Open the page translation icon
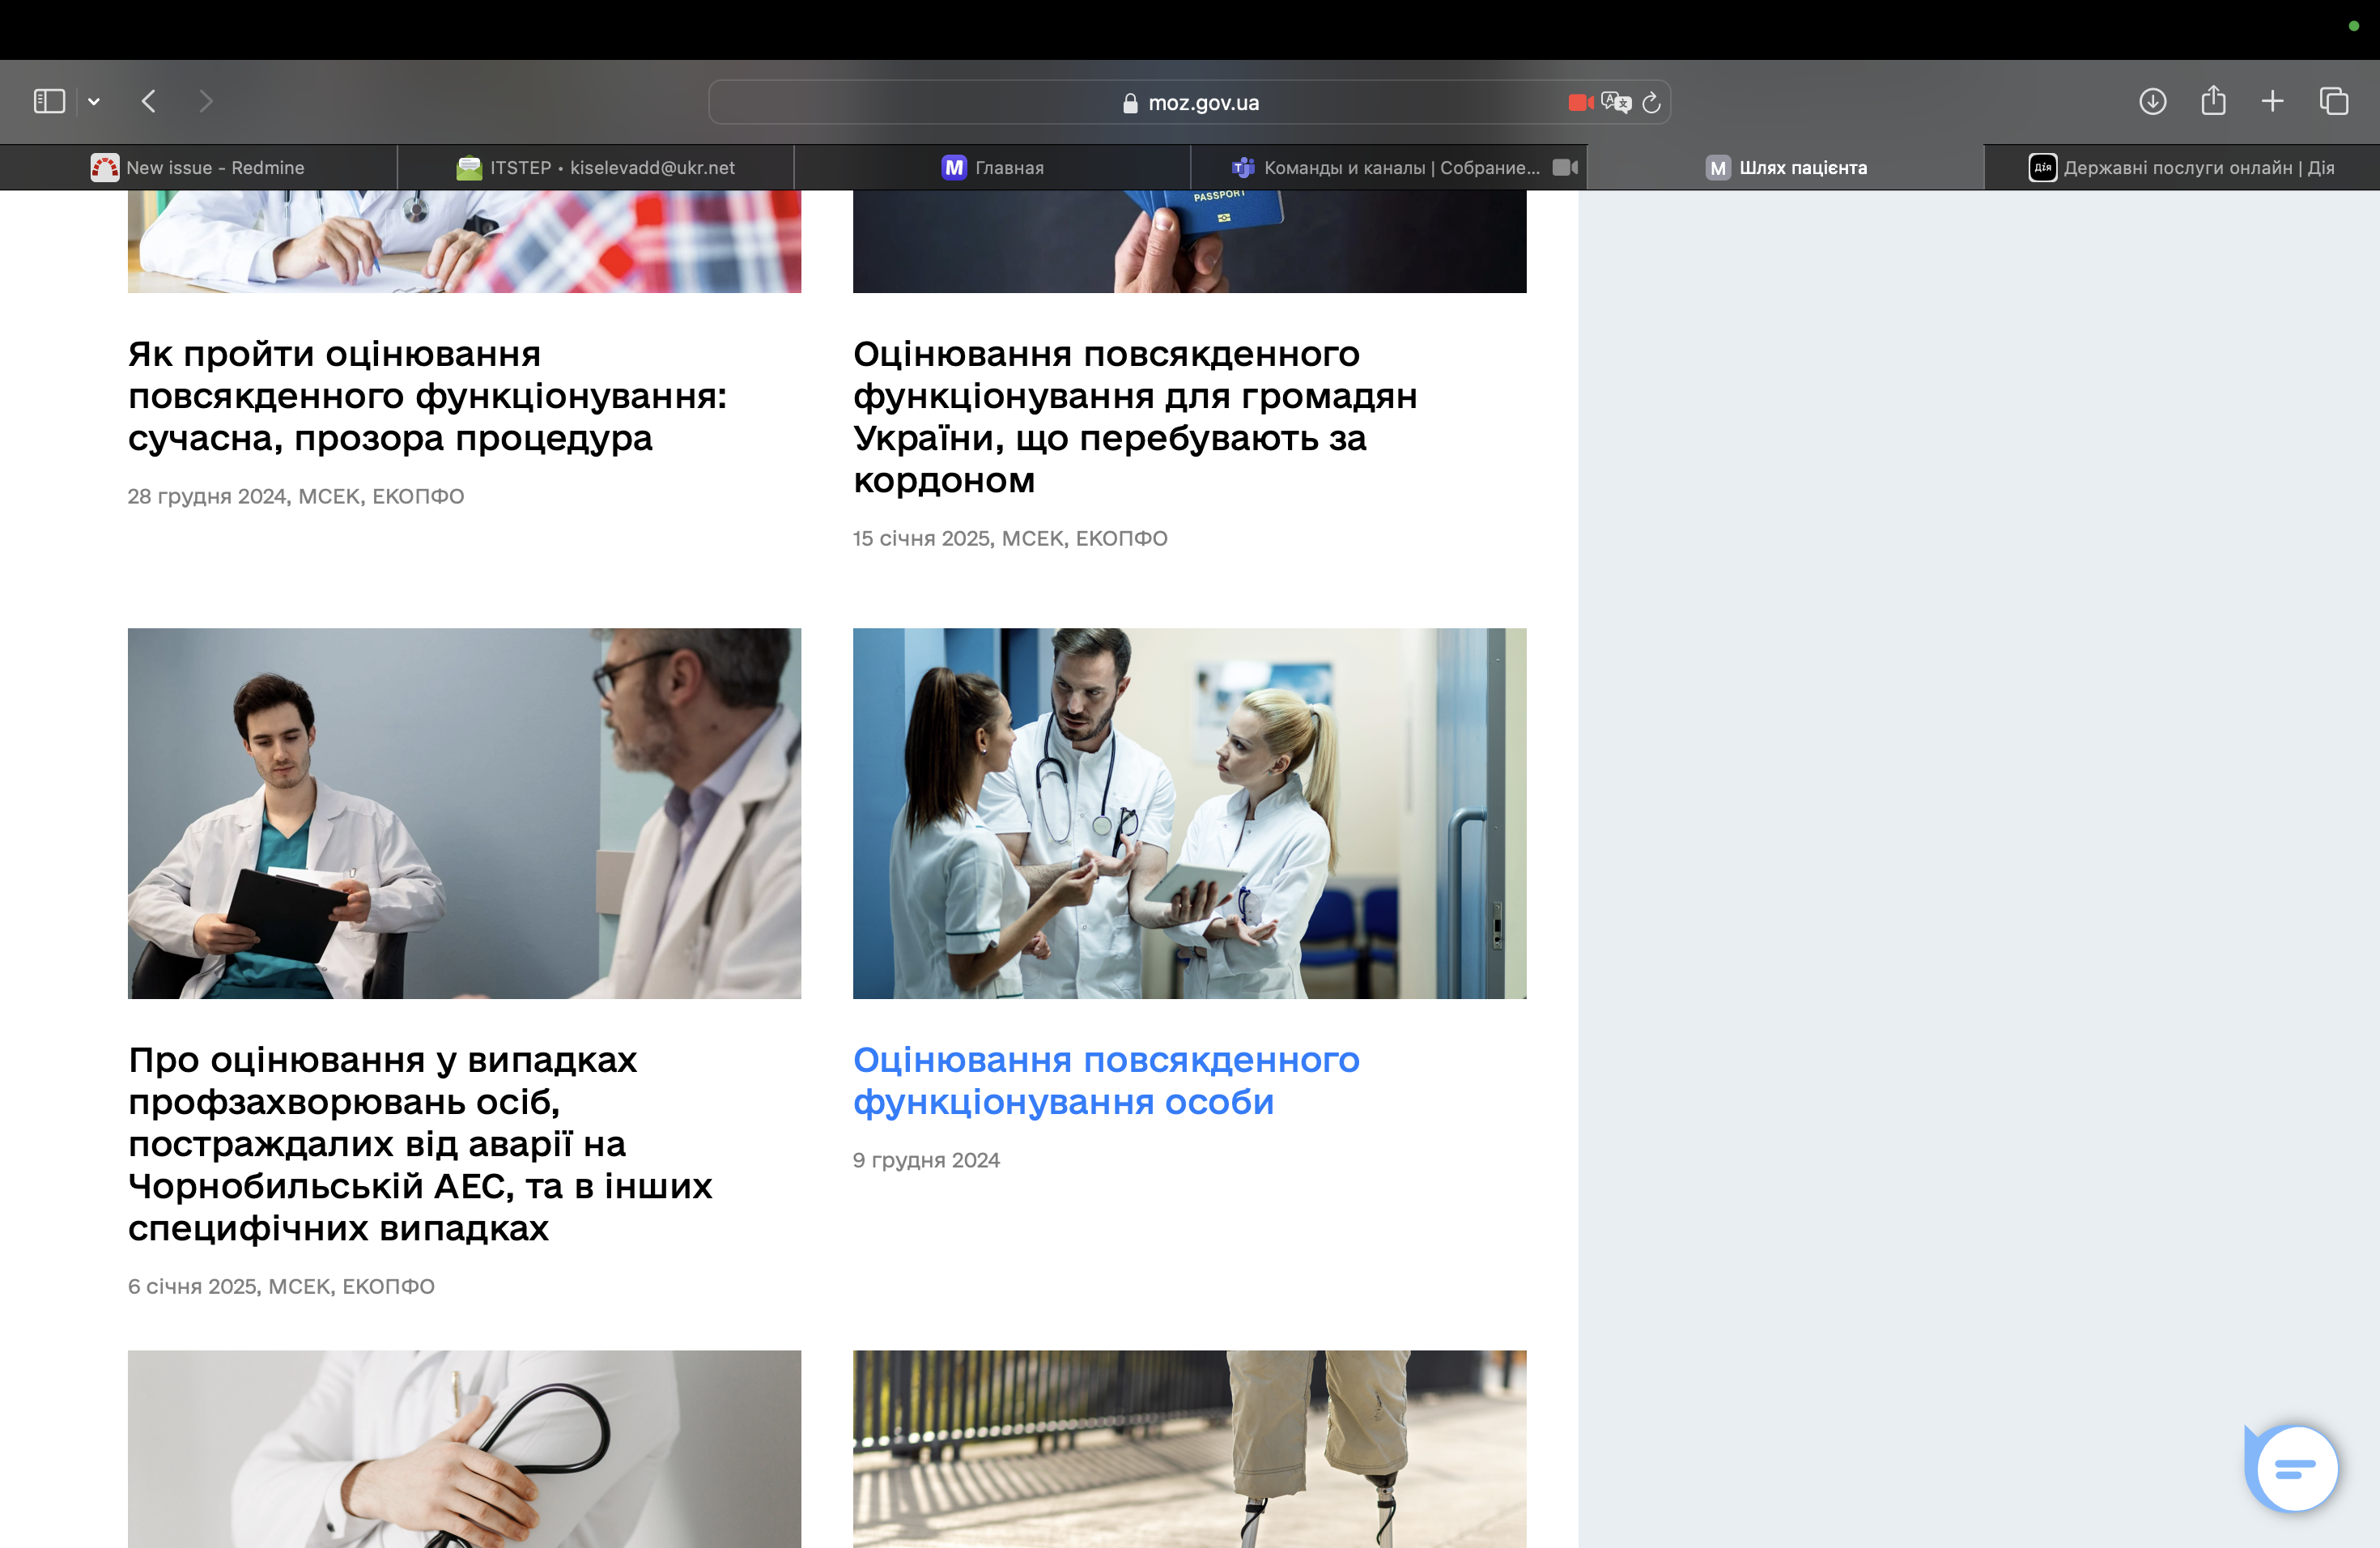The image size is (2380, 1548). tap(1615, 102)
